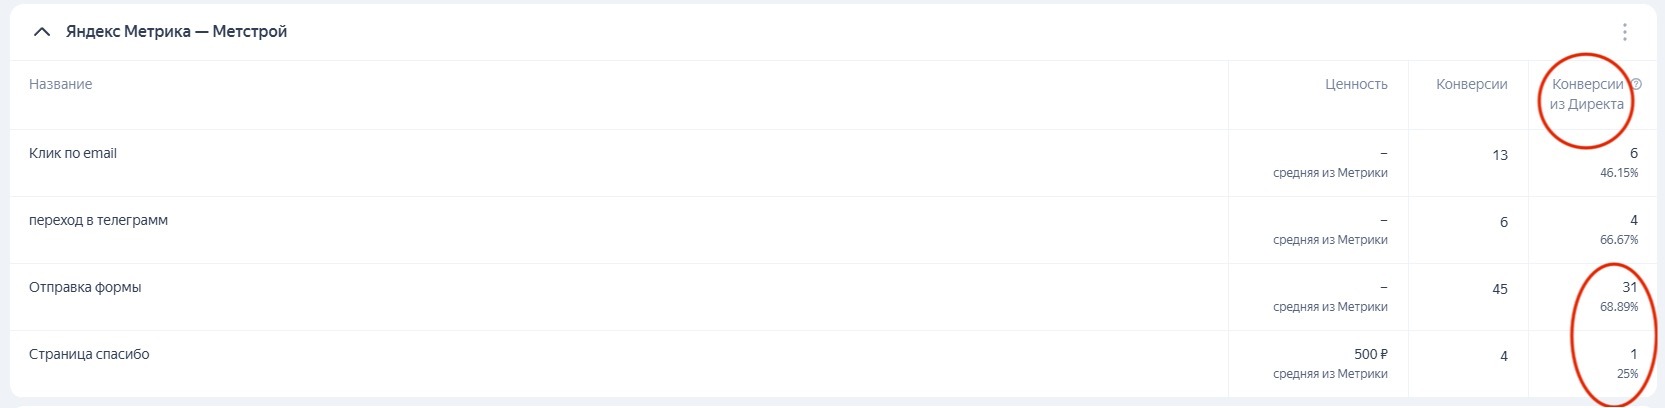
Task: Click the Название column header
Action: (x=61, y=85)
